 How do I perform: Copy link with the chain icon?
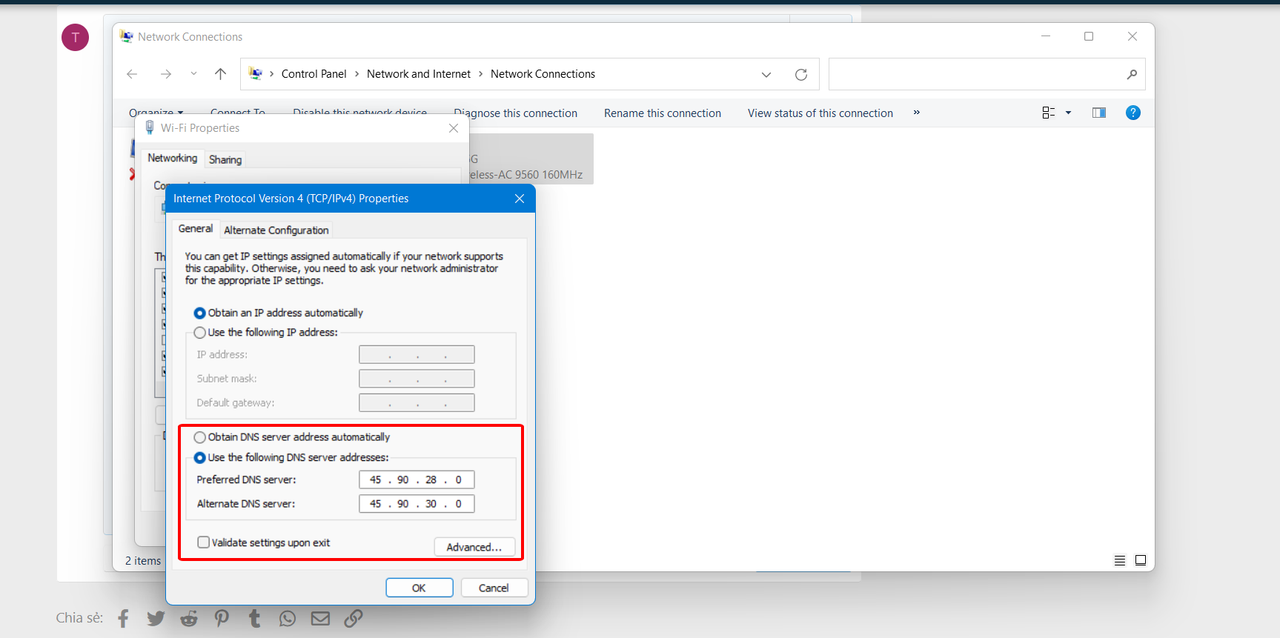pyautogui.click(x=353, y=618)
